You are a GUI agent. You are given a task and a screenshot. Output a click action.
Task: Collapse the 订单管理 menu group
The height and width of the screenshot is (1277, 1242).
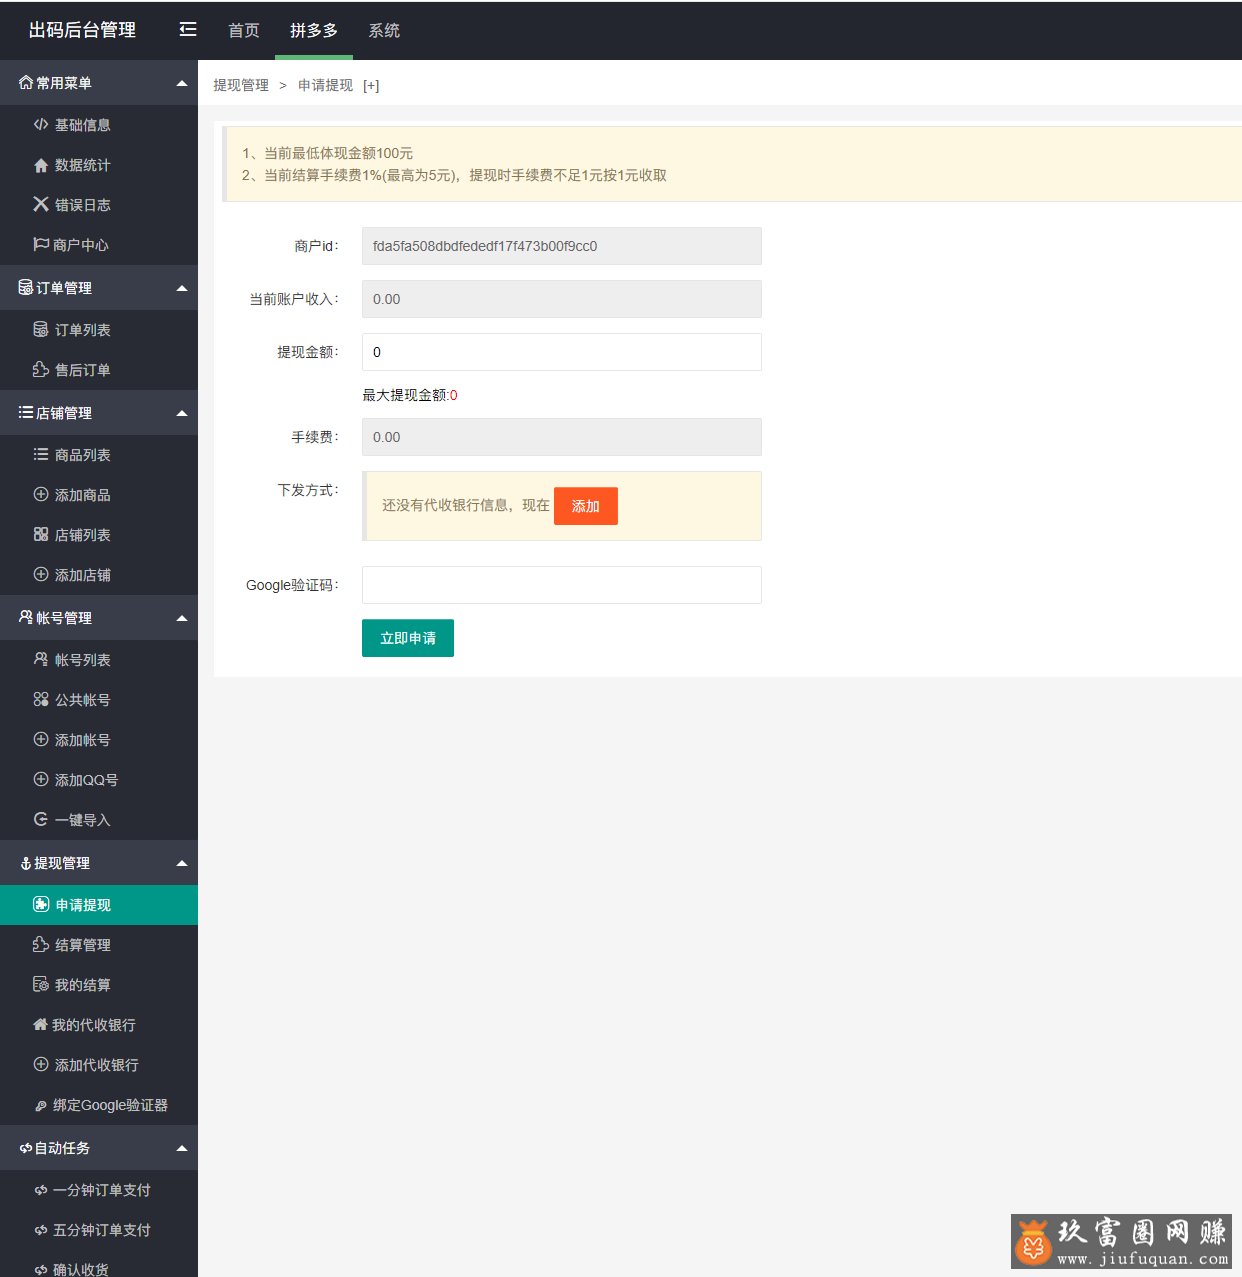click(x=182, y=288)
